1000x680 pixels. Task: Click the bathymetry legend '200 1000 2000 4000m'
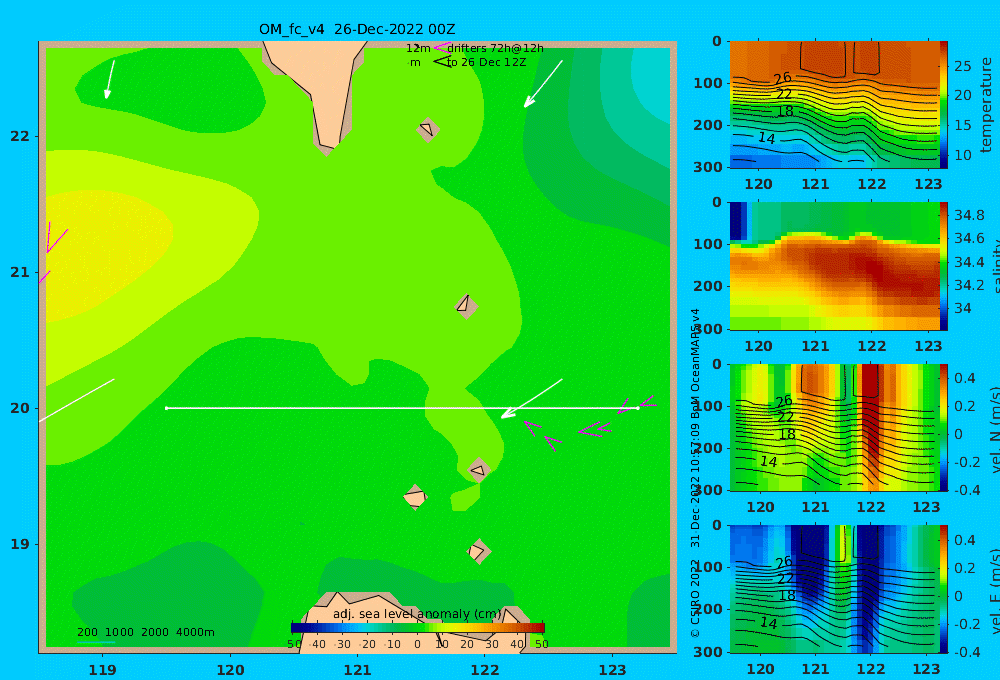[x=145, y=632]
